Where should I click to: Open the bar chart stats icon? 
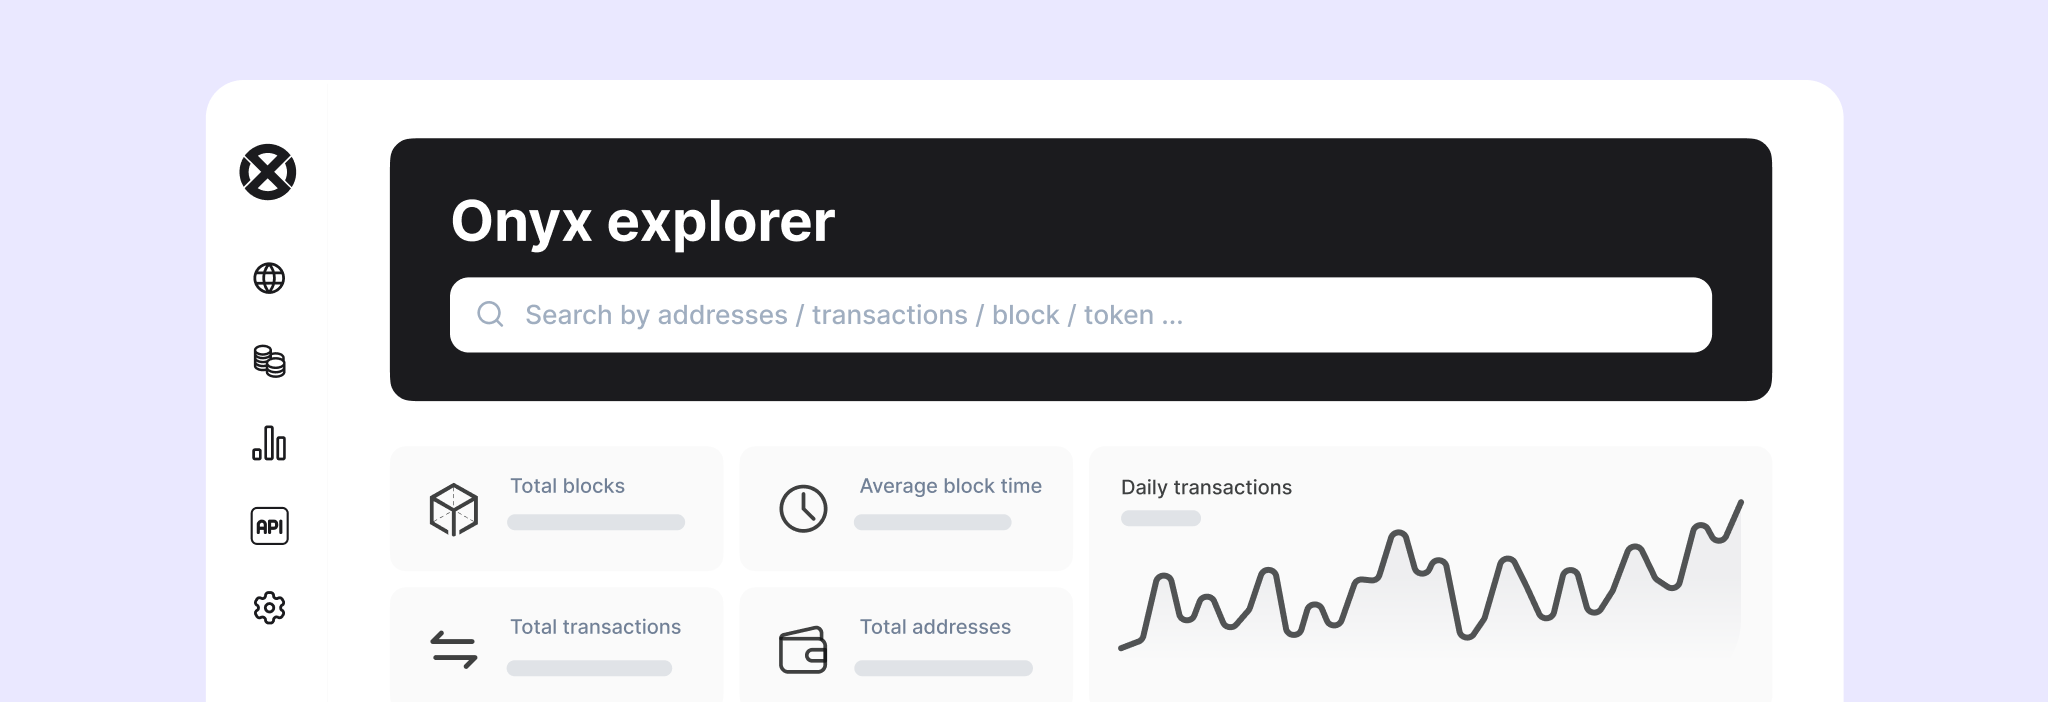coord(269,443)
